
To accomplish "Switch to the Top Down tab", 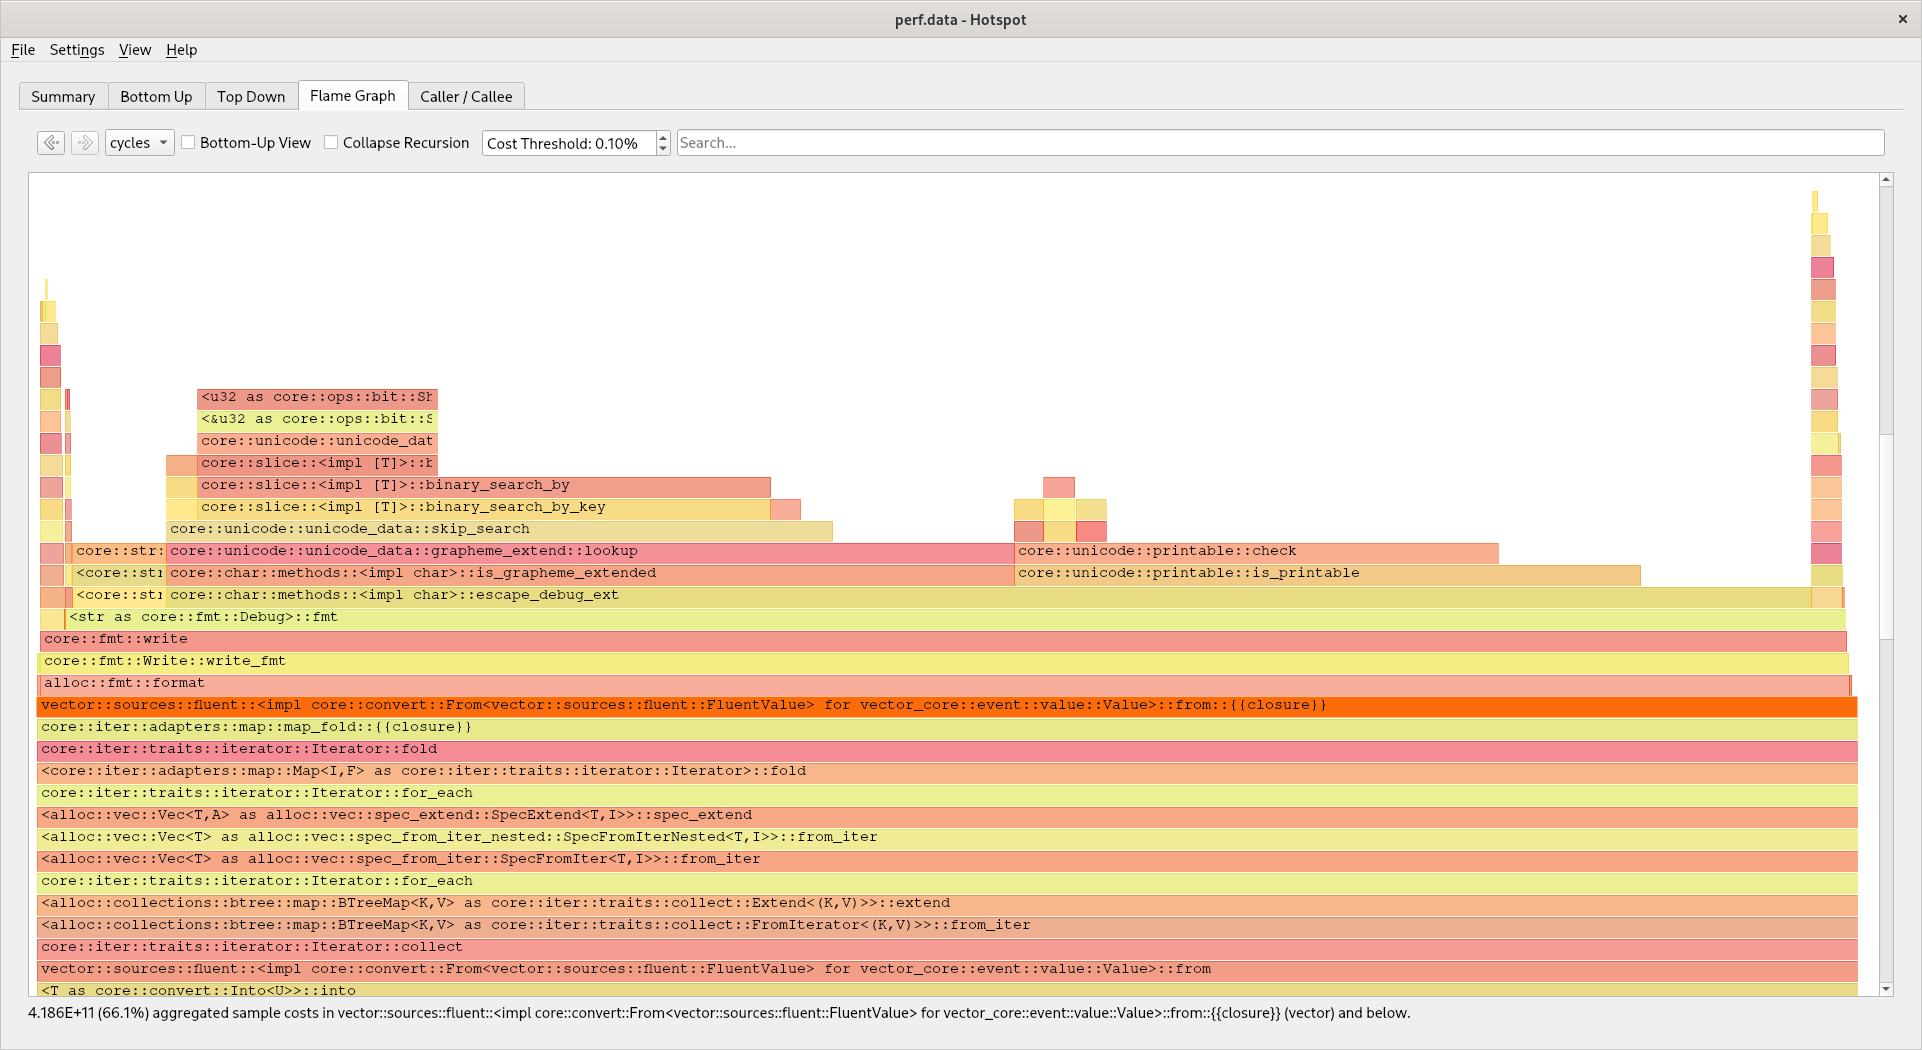I will (x=251, y=96).
